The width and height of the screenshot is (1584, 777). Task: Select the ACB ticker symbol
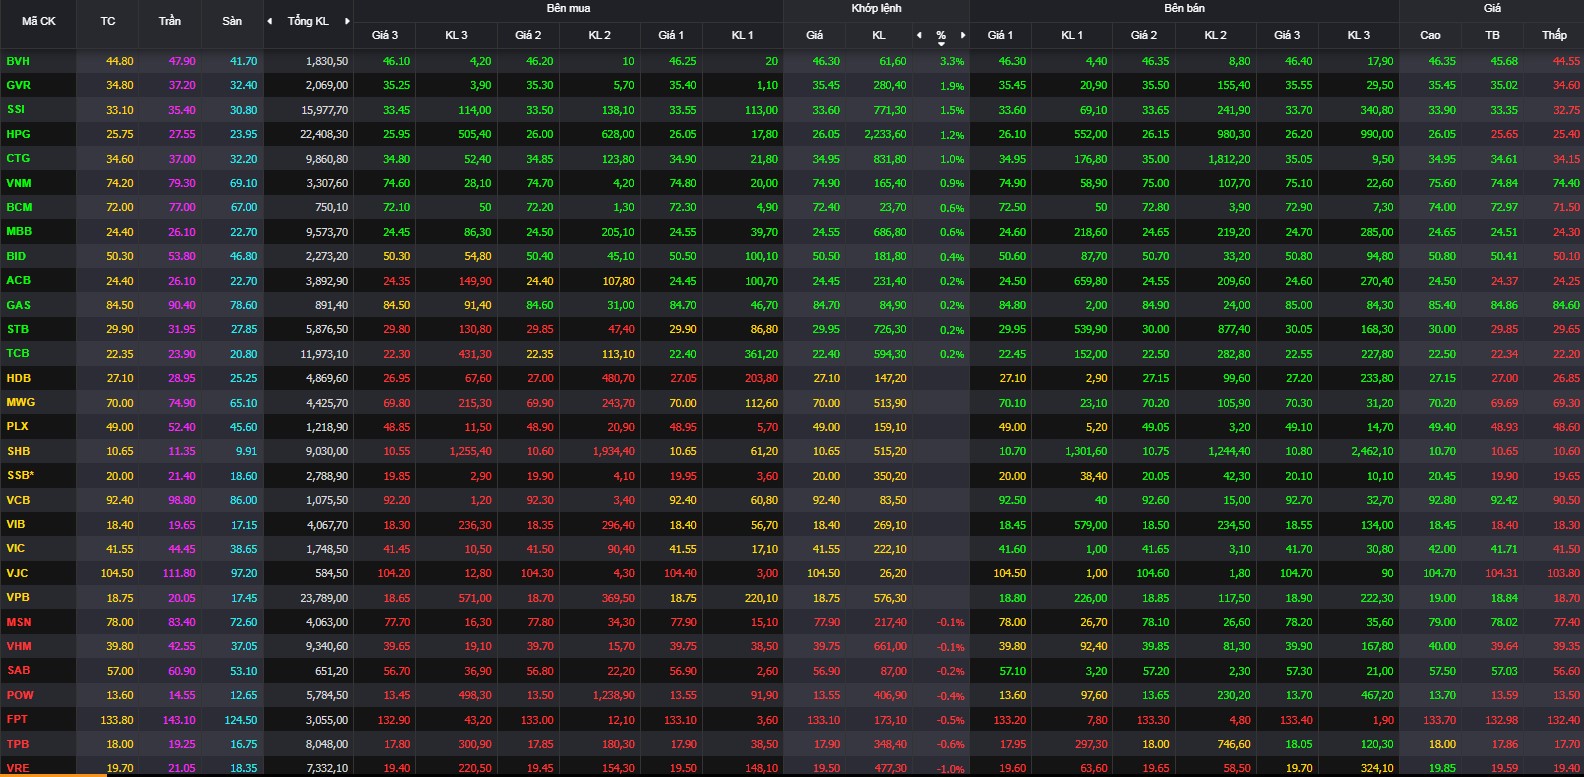pos(18,281)
